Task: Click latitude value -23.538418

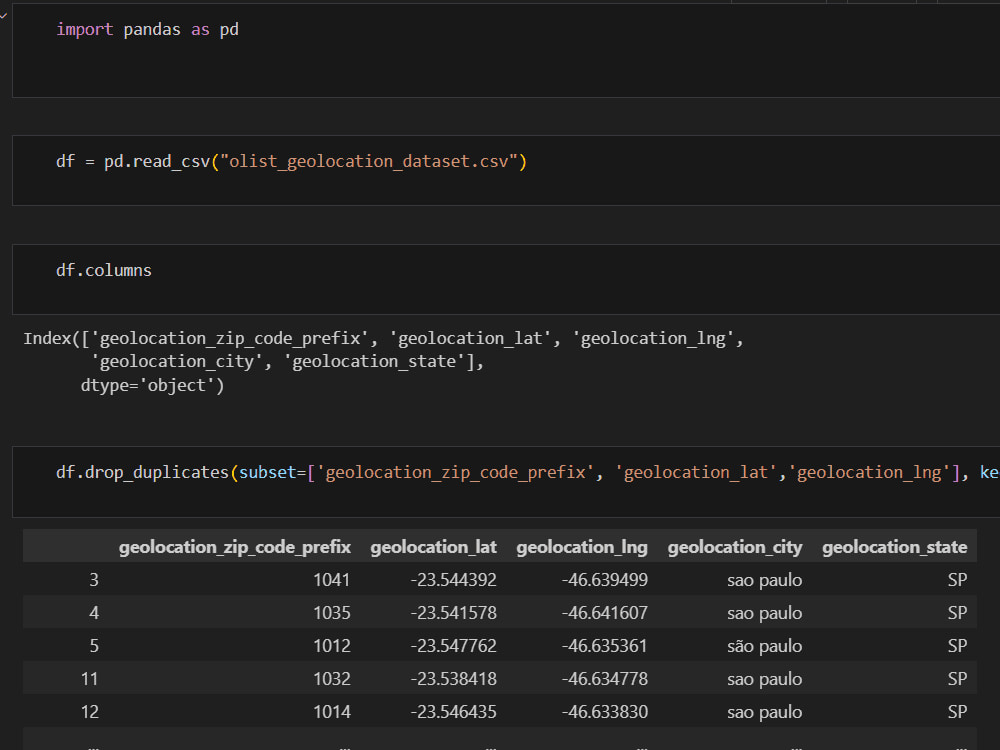Action: tap(453, 679)
